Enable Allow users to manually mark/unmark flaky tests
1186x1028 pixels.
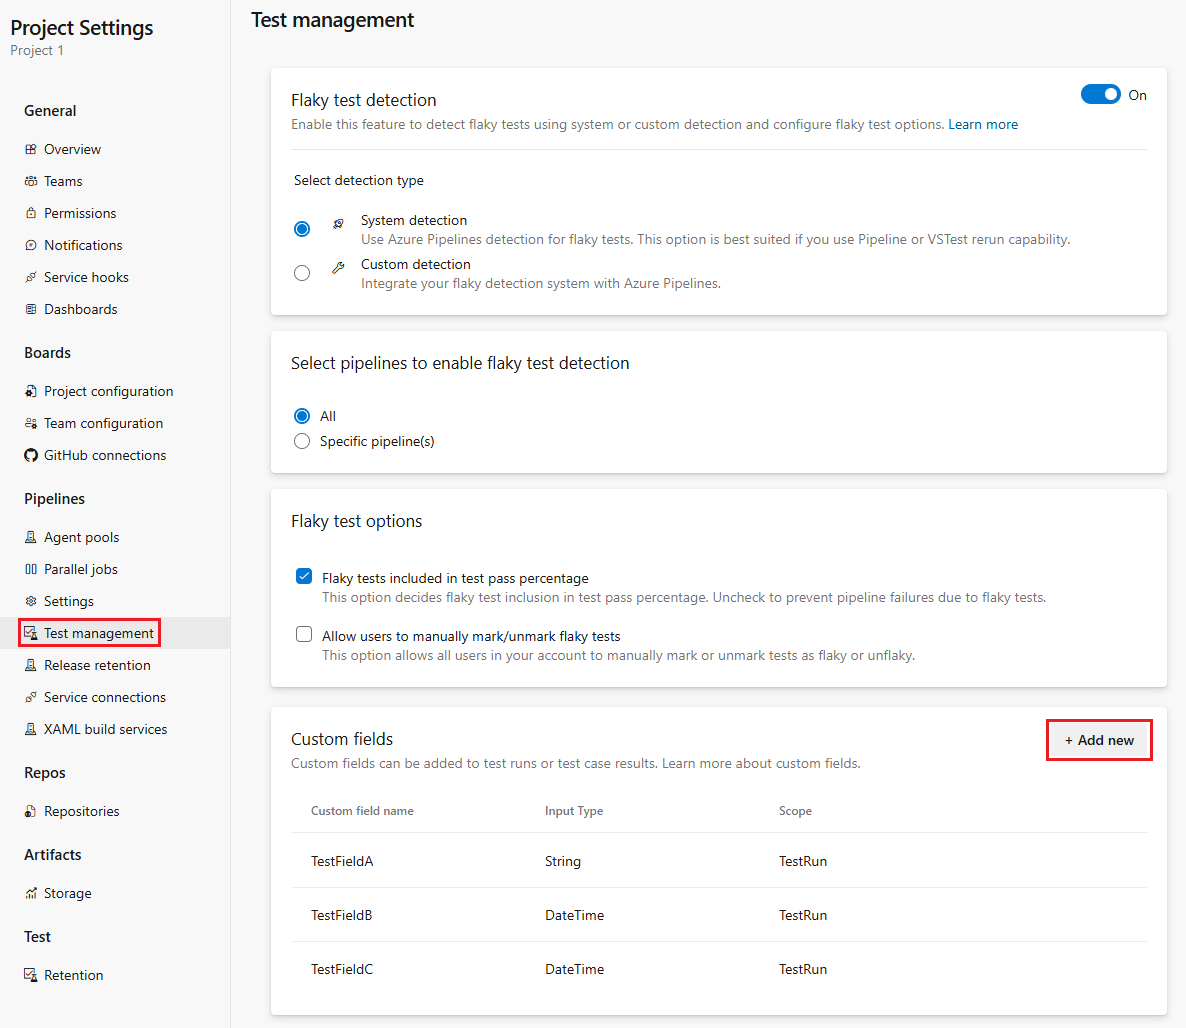pyautogui.click(x=304, y=634)
